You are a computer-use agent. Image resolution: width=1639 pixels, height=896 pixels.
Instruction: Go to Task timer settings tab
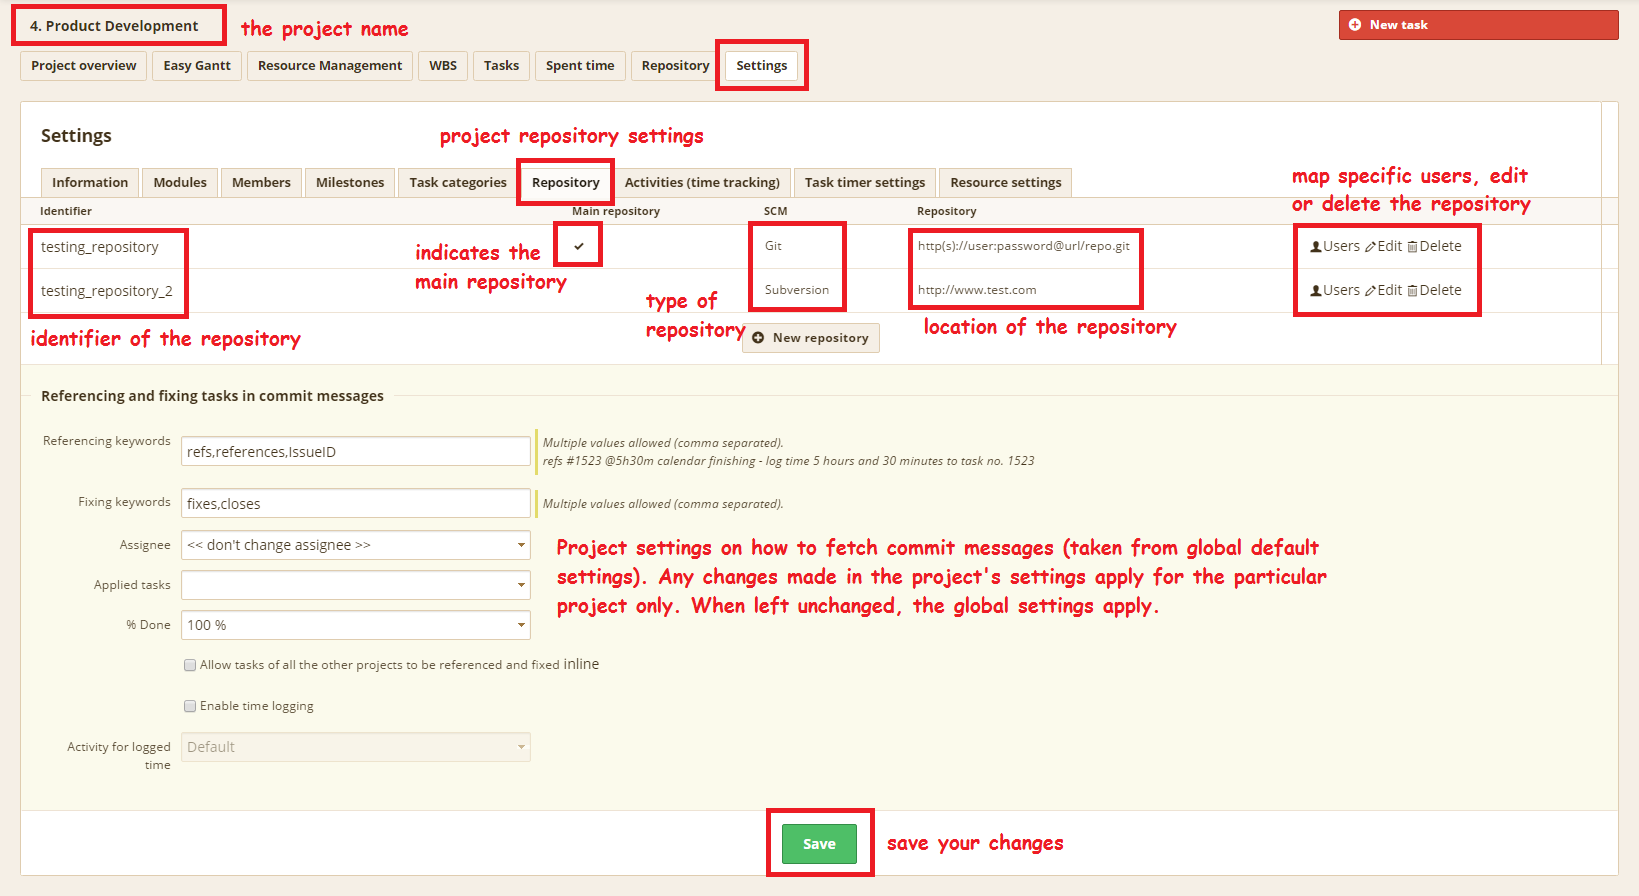[x=865, y=183]
